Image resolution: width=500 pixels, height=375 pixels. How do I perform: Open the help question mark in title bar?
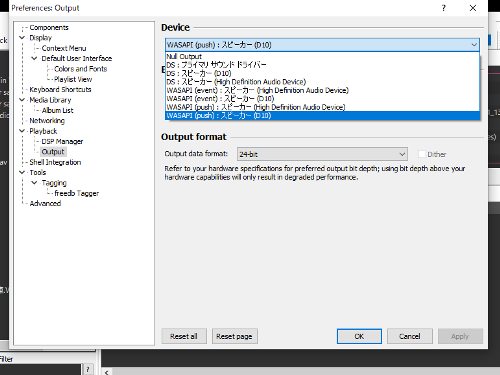point(444,8)
